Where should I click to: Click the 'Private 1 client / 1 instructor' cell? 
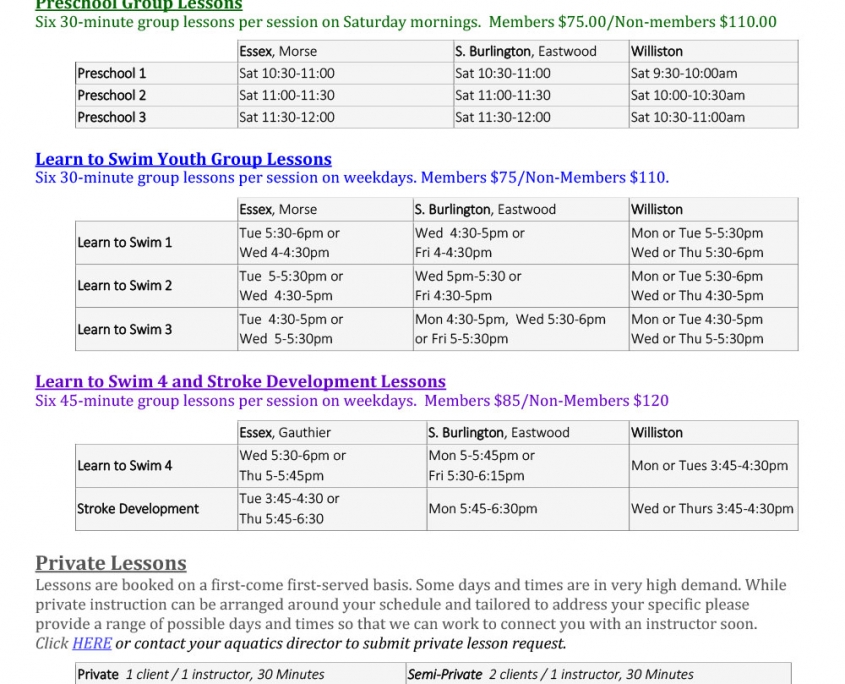240,674
